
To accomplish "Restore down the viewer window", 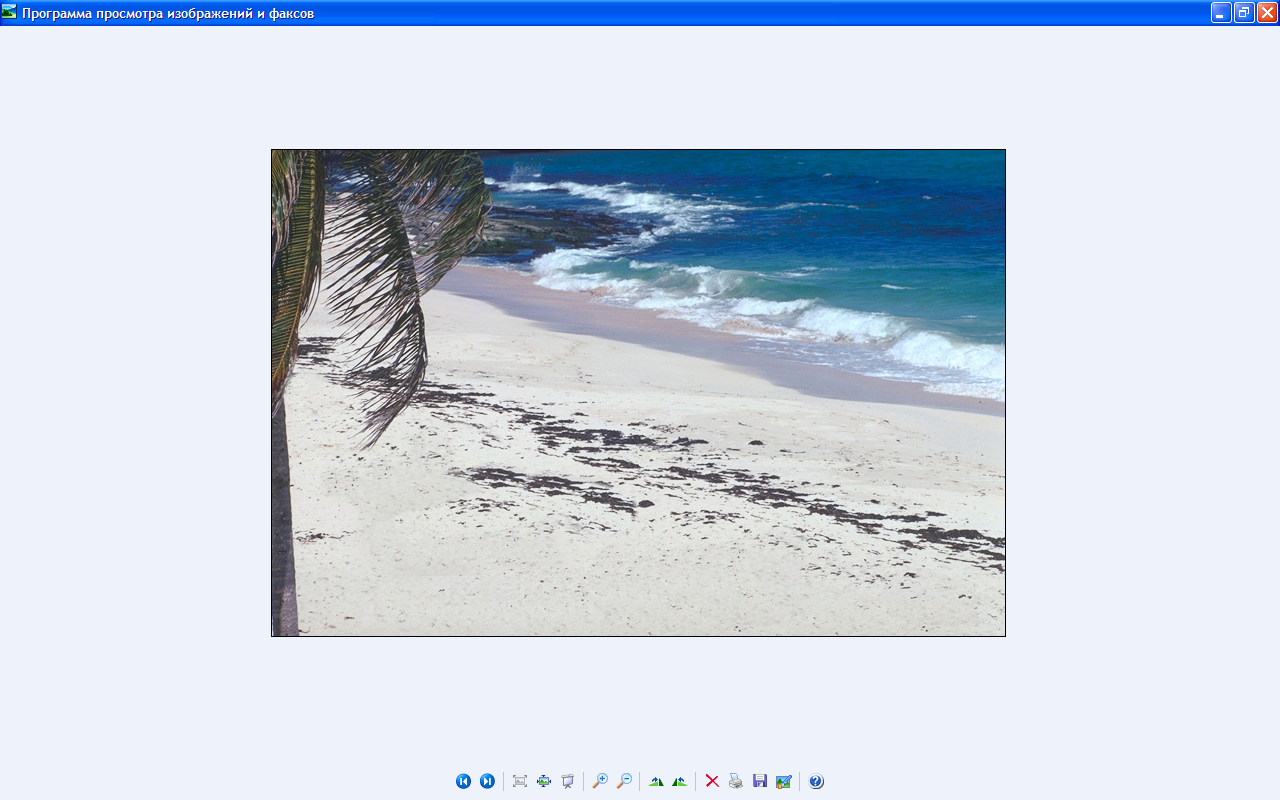I will tap(1244, 12).
